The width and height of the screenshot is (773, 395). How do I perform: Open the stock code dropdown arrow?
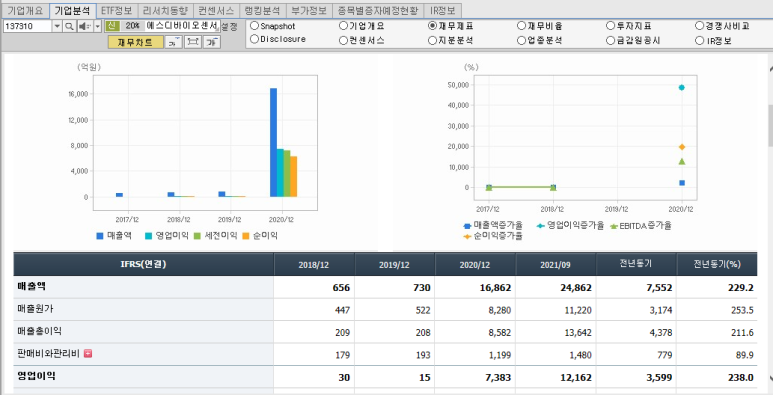coord(57,26)
